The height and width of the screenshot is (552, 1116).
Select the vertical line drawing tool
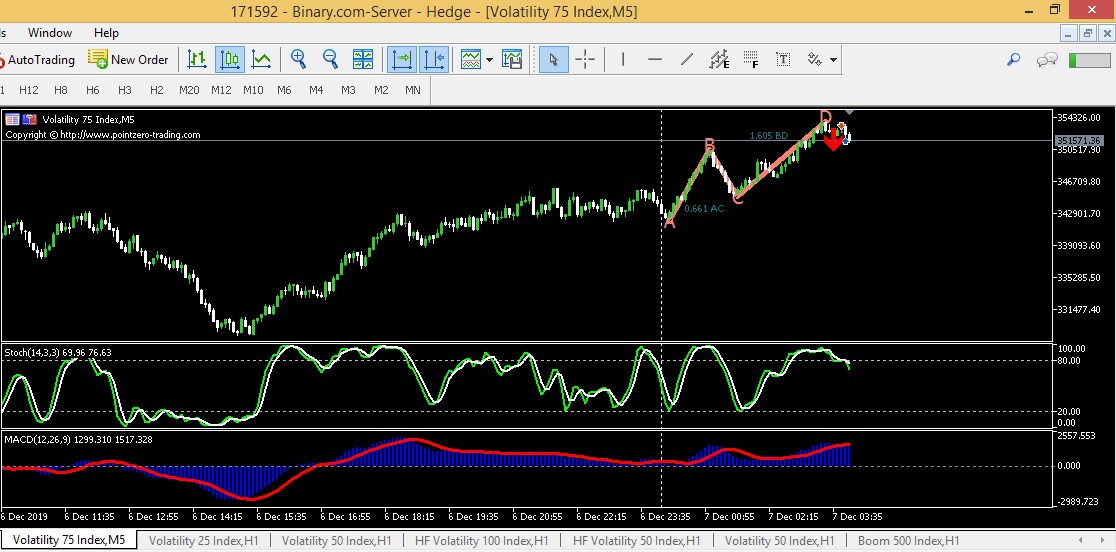tap(623, 60)
